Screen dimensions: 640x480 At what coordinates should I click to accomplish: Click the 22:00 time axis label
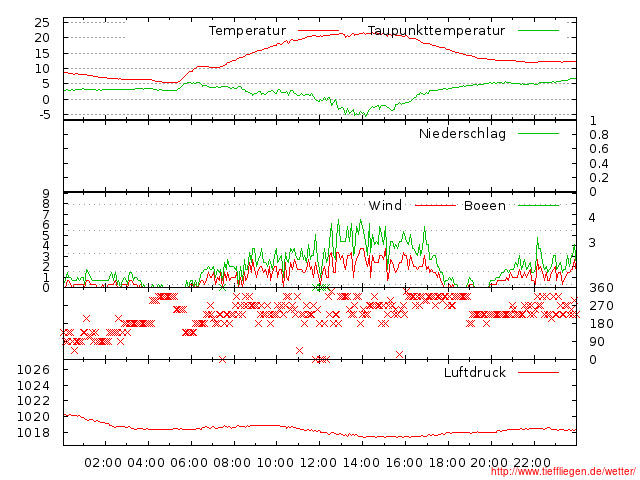click(x=532, y=463)
